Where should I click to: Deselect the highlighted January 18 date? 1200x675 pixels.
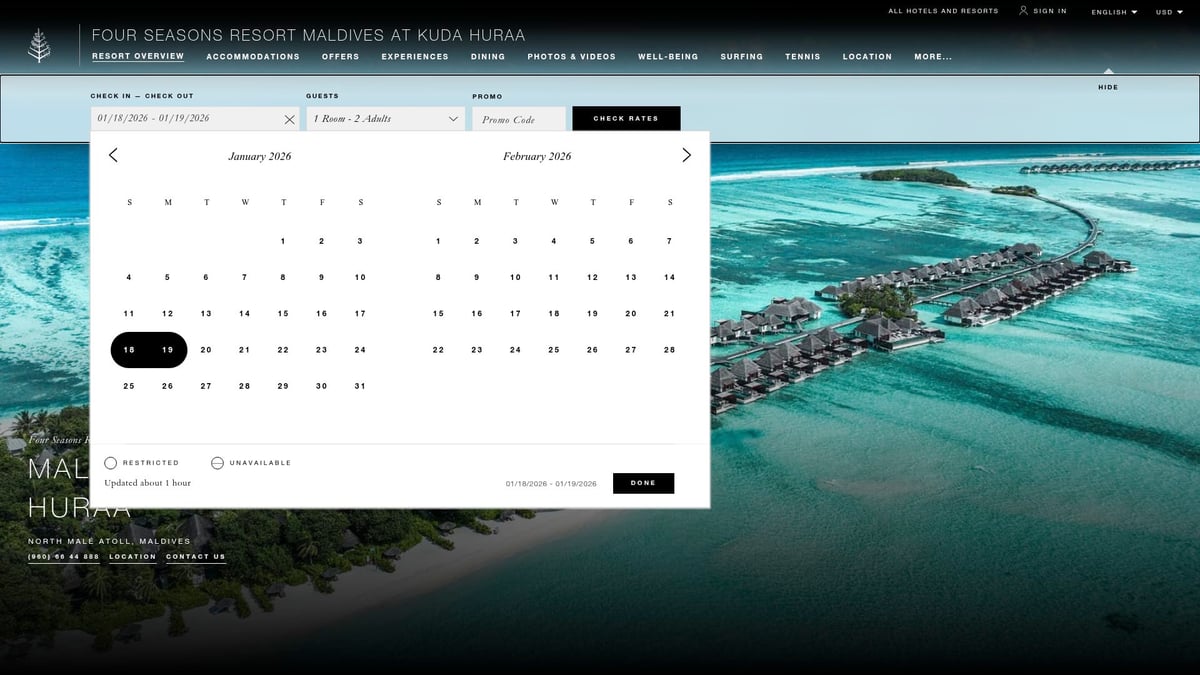pyautogui.click(x=129, y=349)
